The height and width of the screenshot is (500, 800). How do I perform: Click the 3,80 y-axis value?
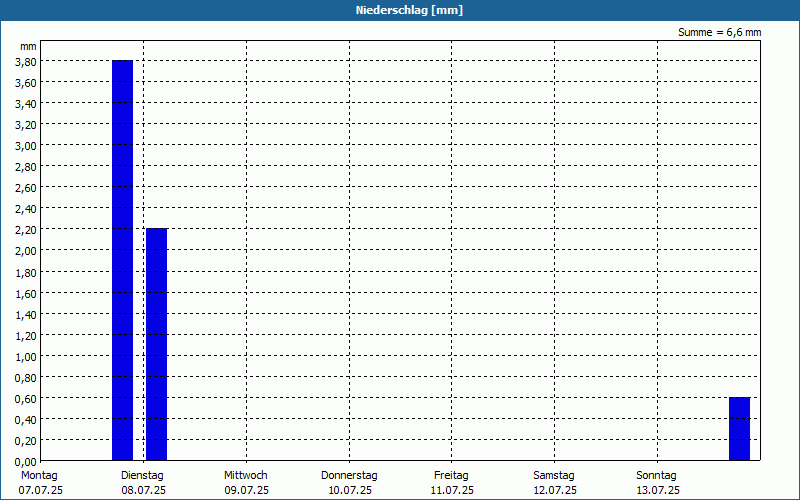26,62
